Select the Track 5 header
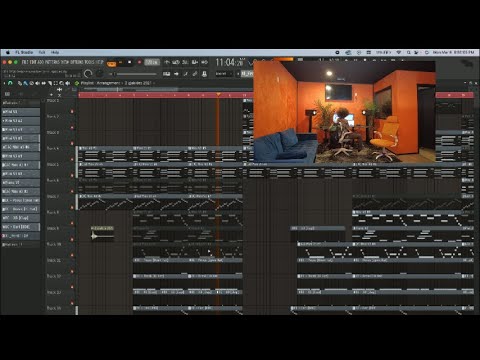Screen dimensions: 480x360 point(60,170)
